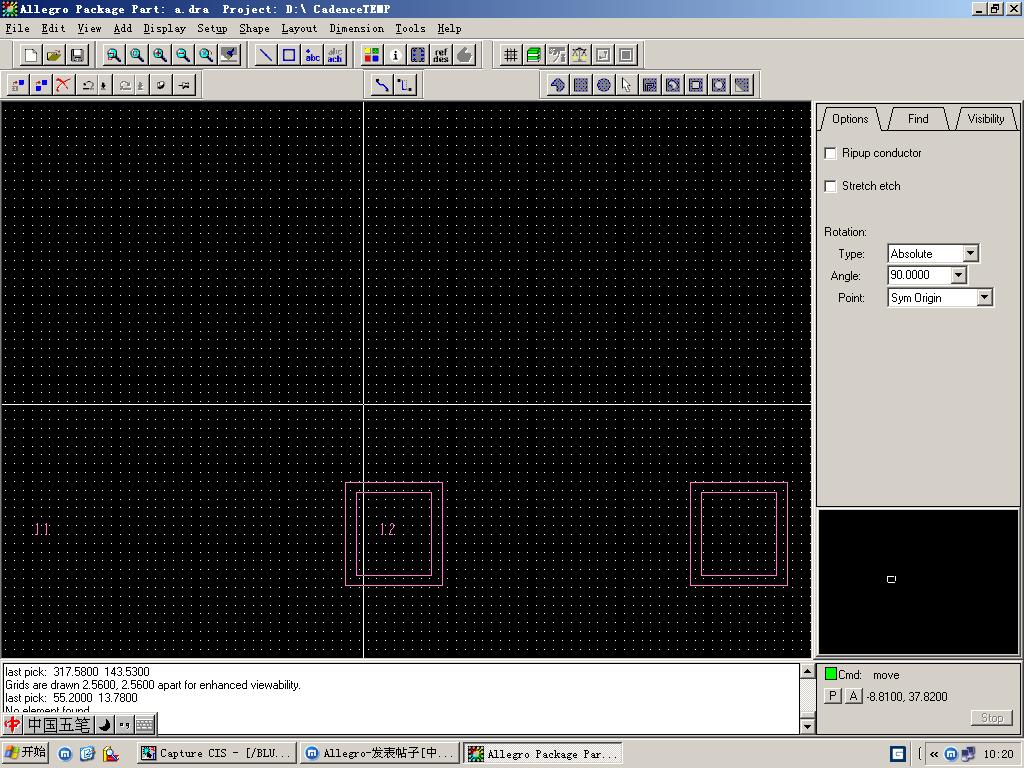Viewport: 1024px width, 768px height.
Task: Expand the Rotation Point dropdown
Action: pyautogui.click(x=984, y=297)
